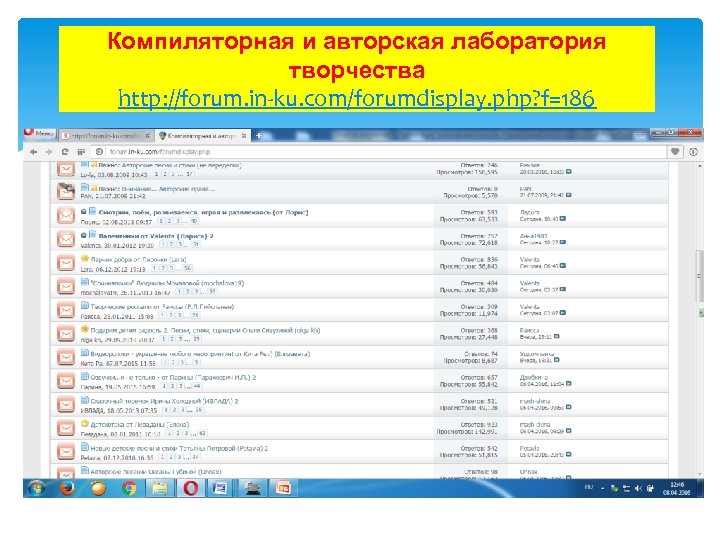Open thread Новые детские песни Татьяны Петровой (Petava)

click(x=179, y=448)
